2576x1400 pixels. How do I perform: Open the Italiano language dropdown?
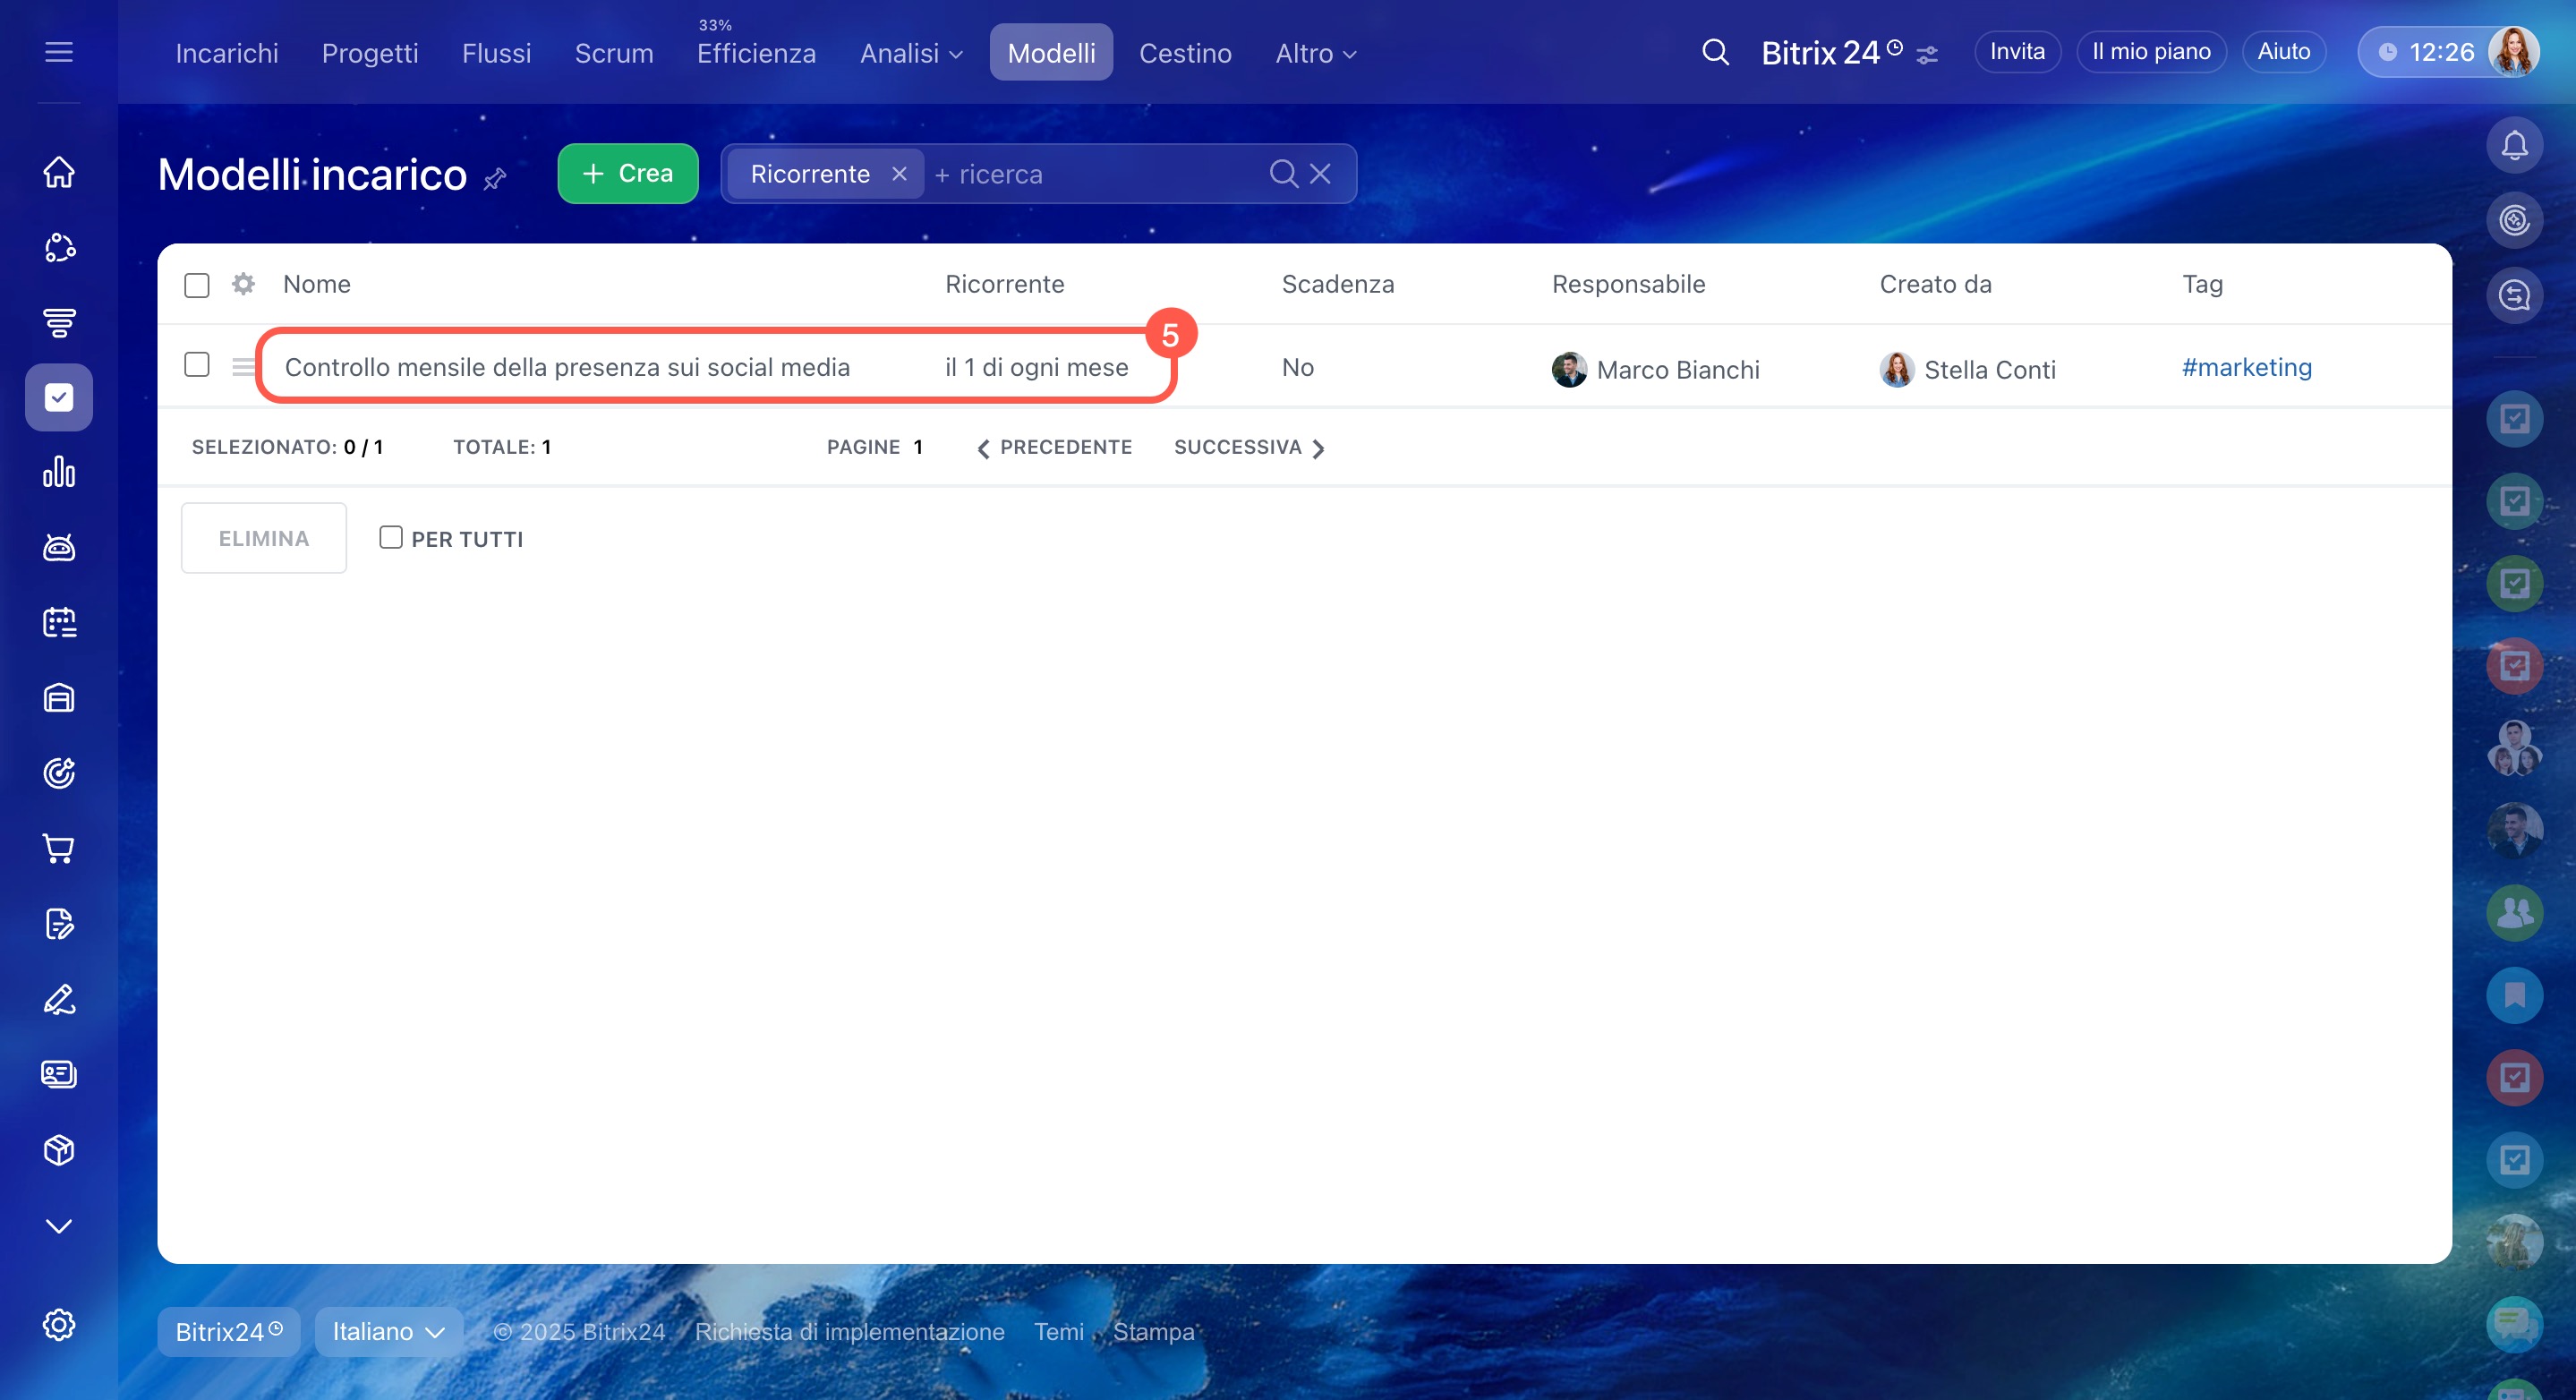388,1331
